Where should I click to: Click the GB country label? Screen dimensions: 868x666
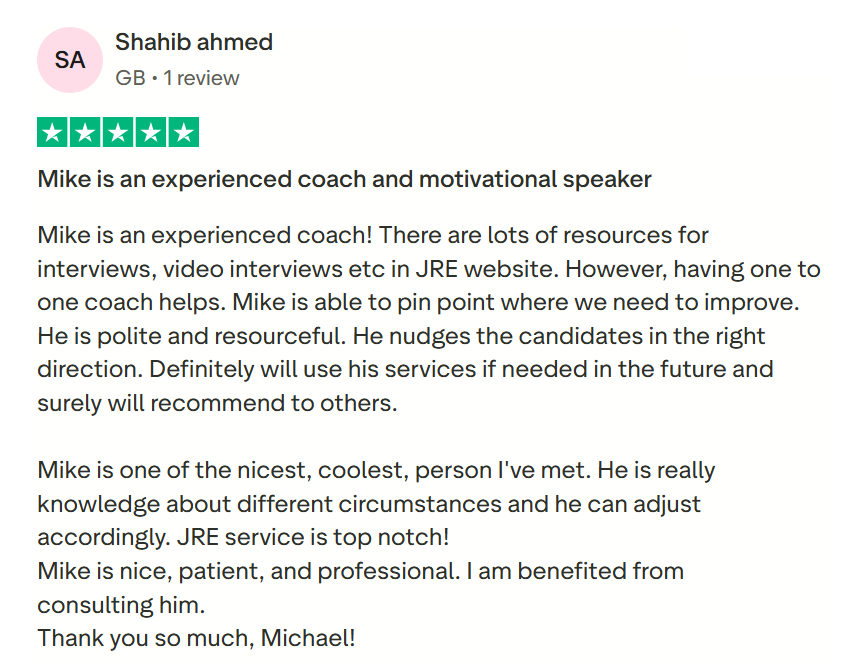point(130,78)
